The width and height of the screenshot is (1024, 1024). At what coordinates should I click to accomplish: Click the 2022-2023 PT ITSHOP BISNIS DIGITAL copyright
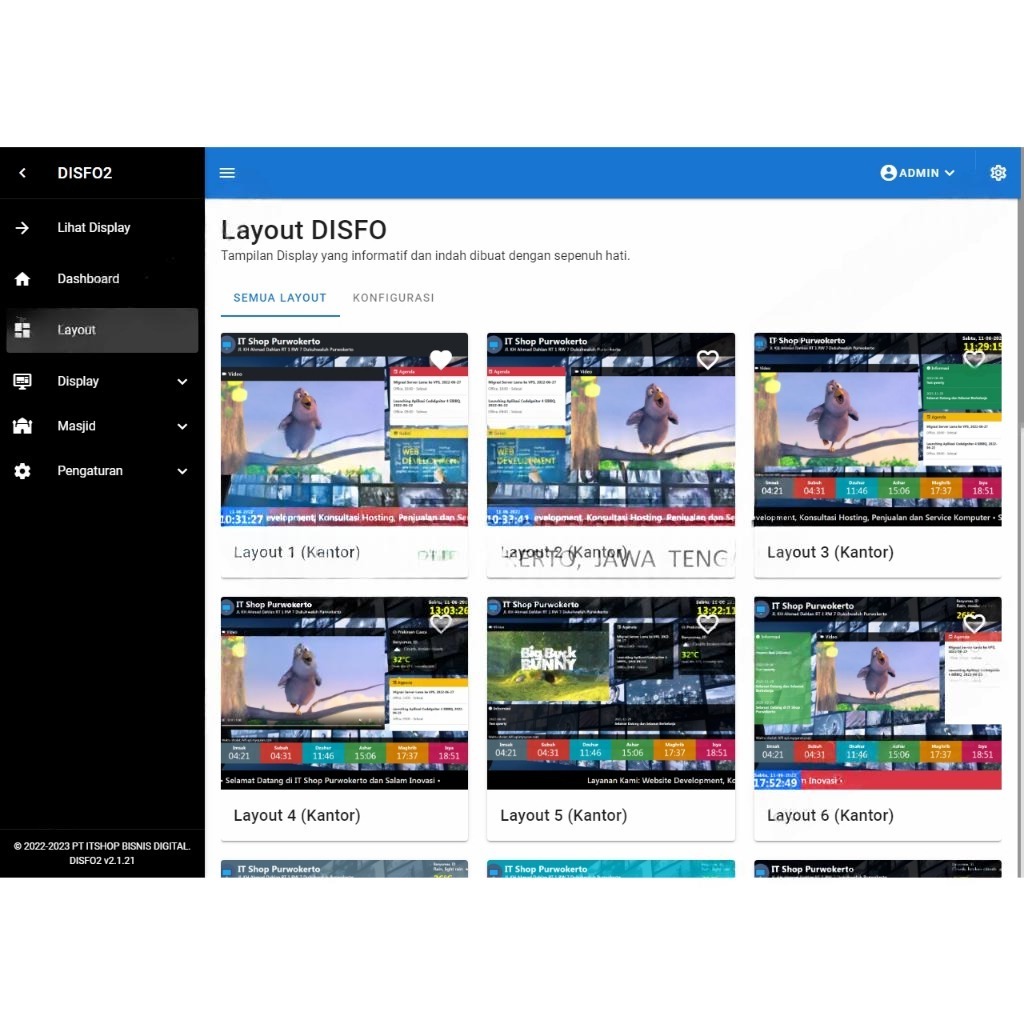[x=102, y=846]
